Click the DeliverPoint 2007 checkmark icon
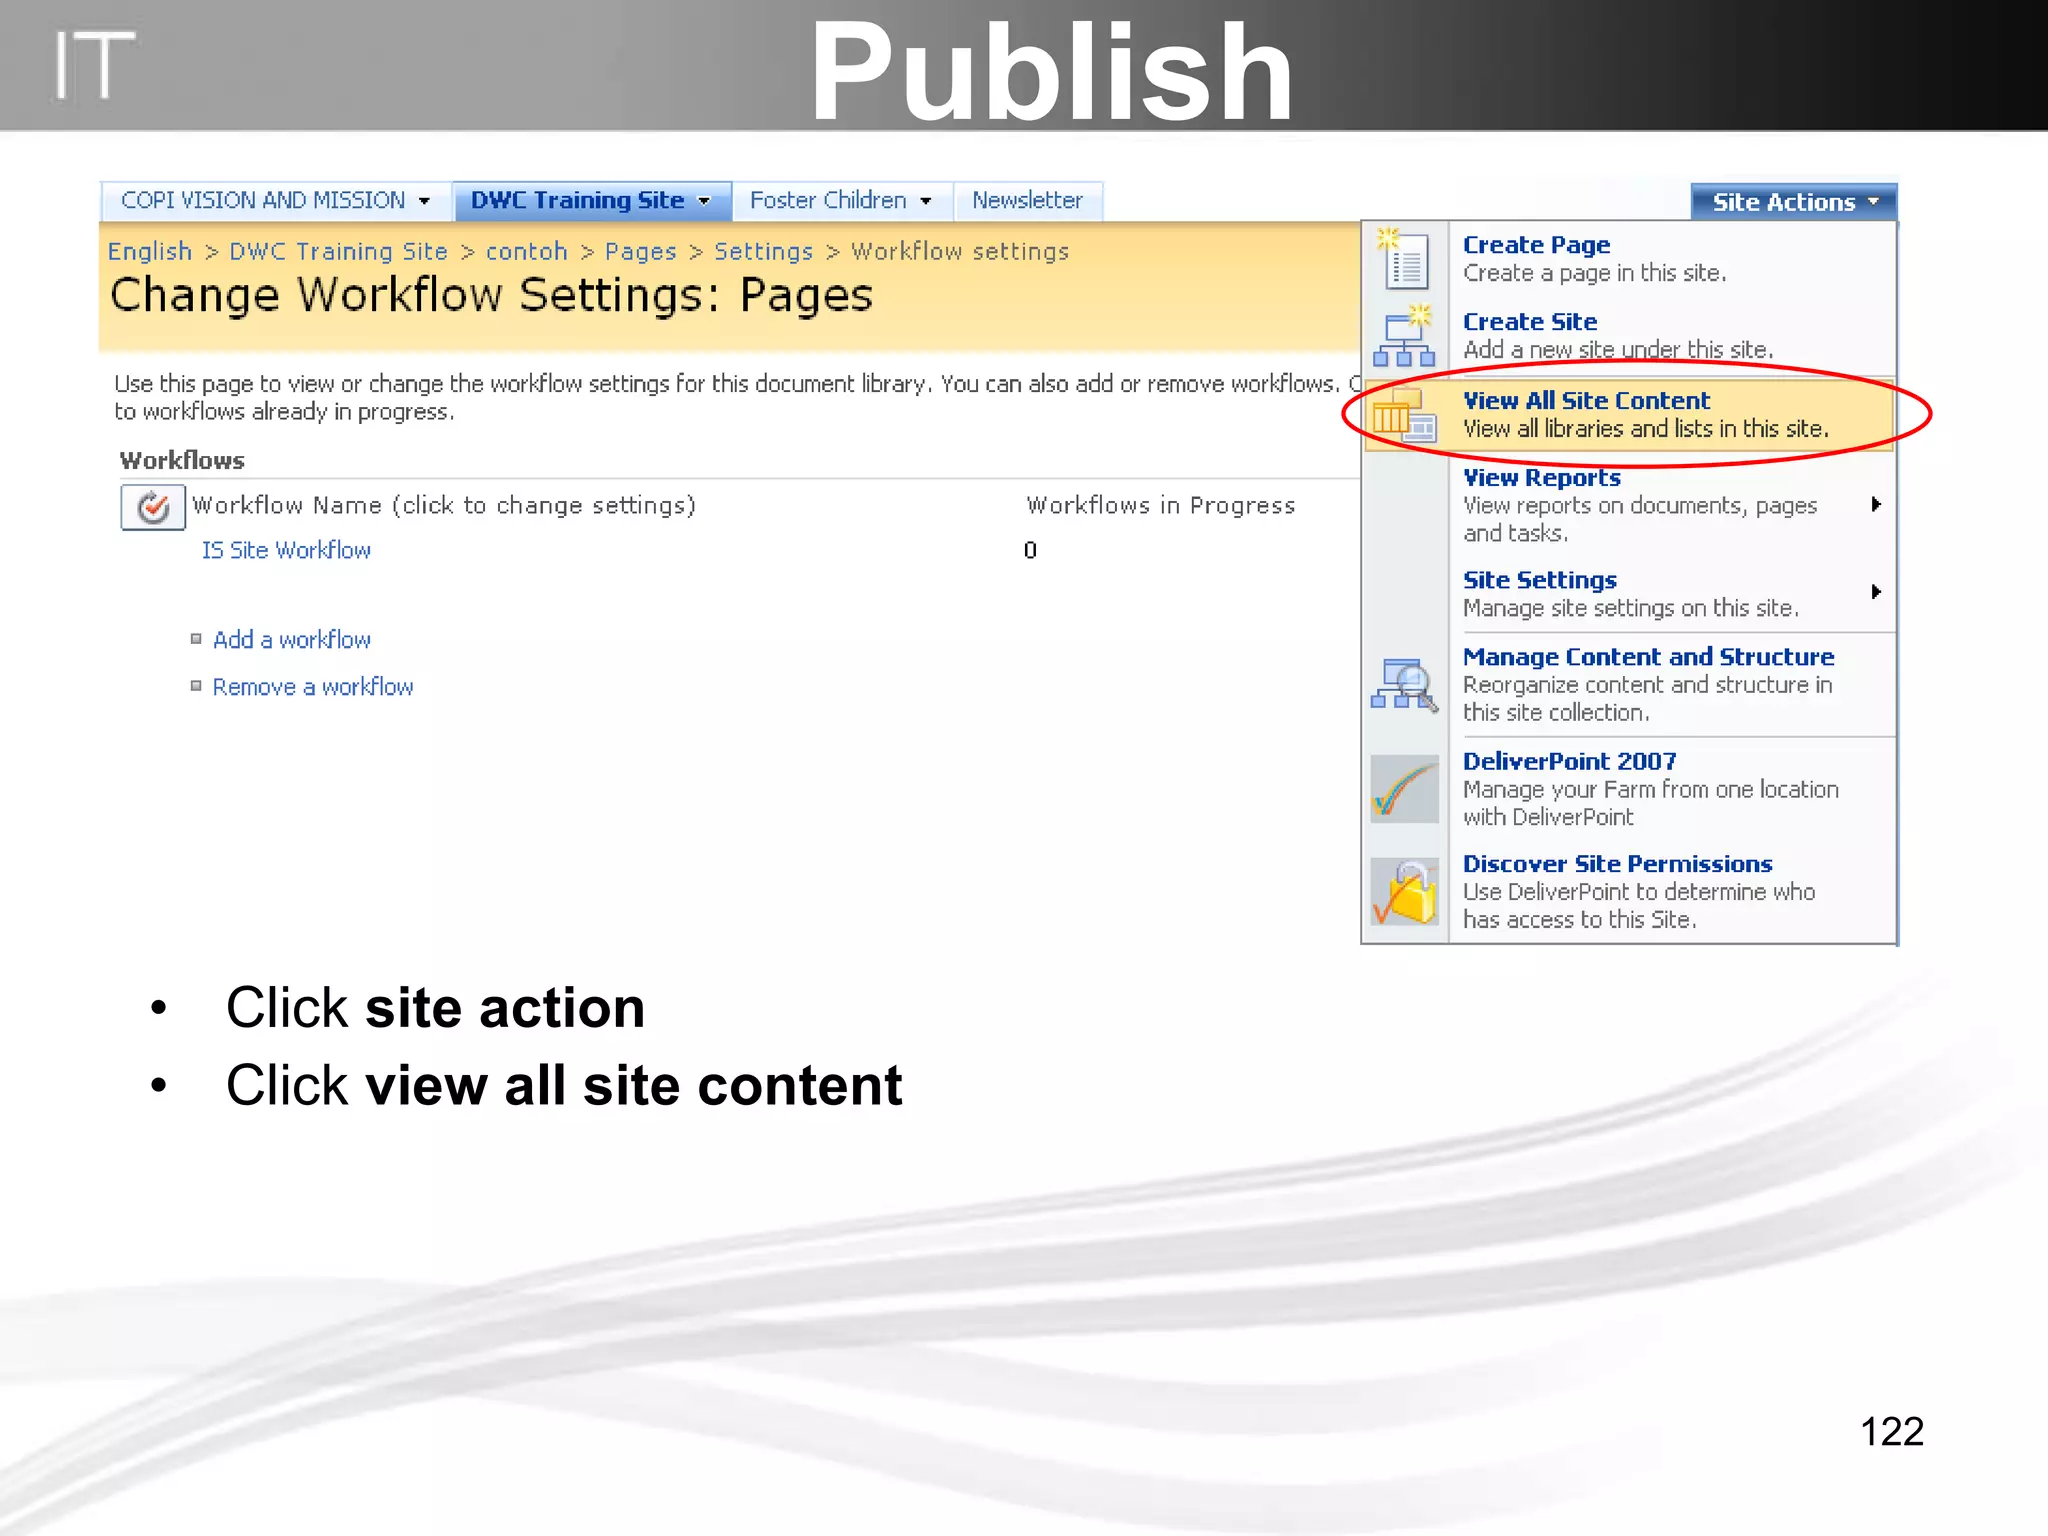 pos(1404,788)
